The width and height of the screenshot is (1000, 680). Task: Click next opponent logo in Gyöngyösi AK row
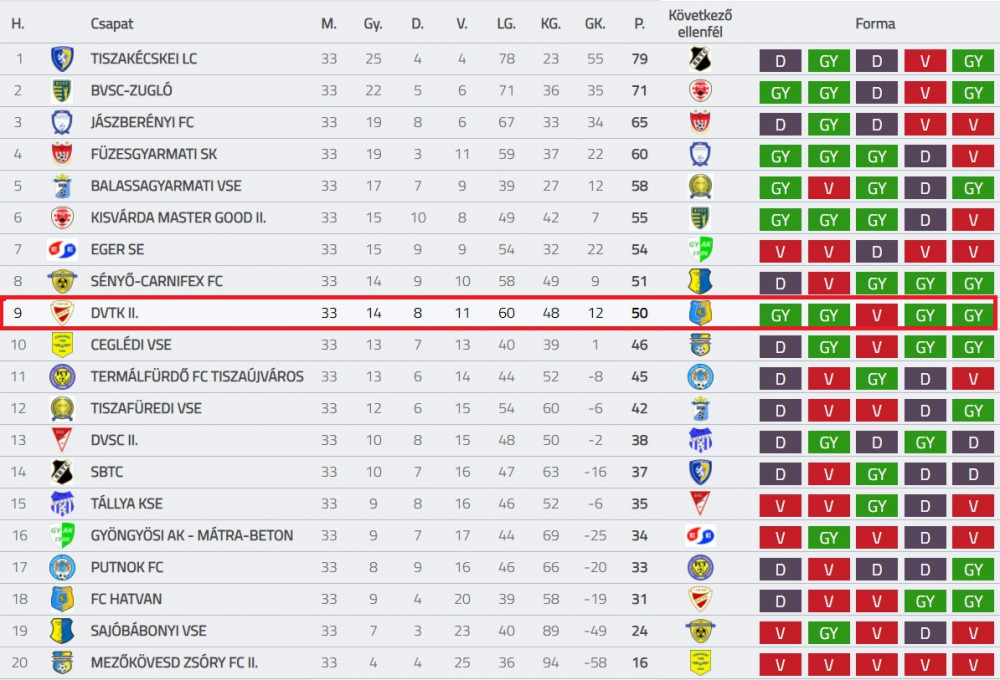click(700, 536)
